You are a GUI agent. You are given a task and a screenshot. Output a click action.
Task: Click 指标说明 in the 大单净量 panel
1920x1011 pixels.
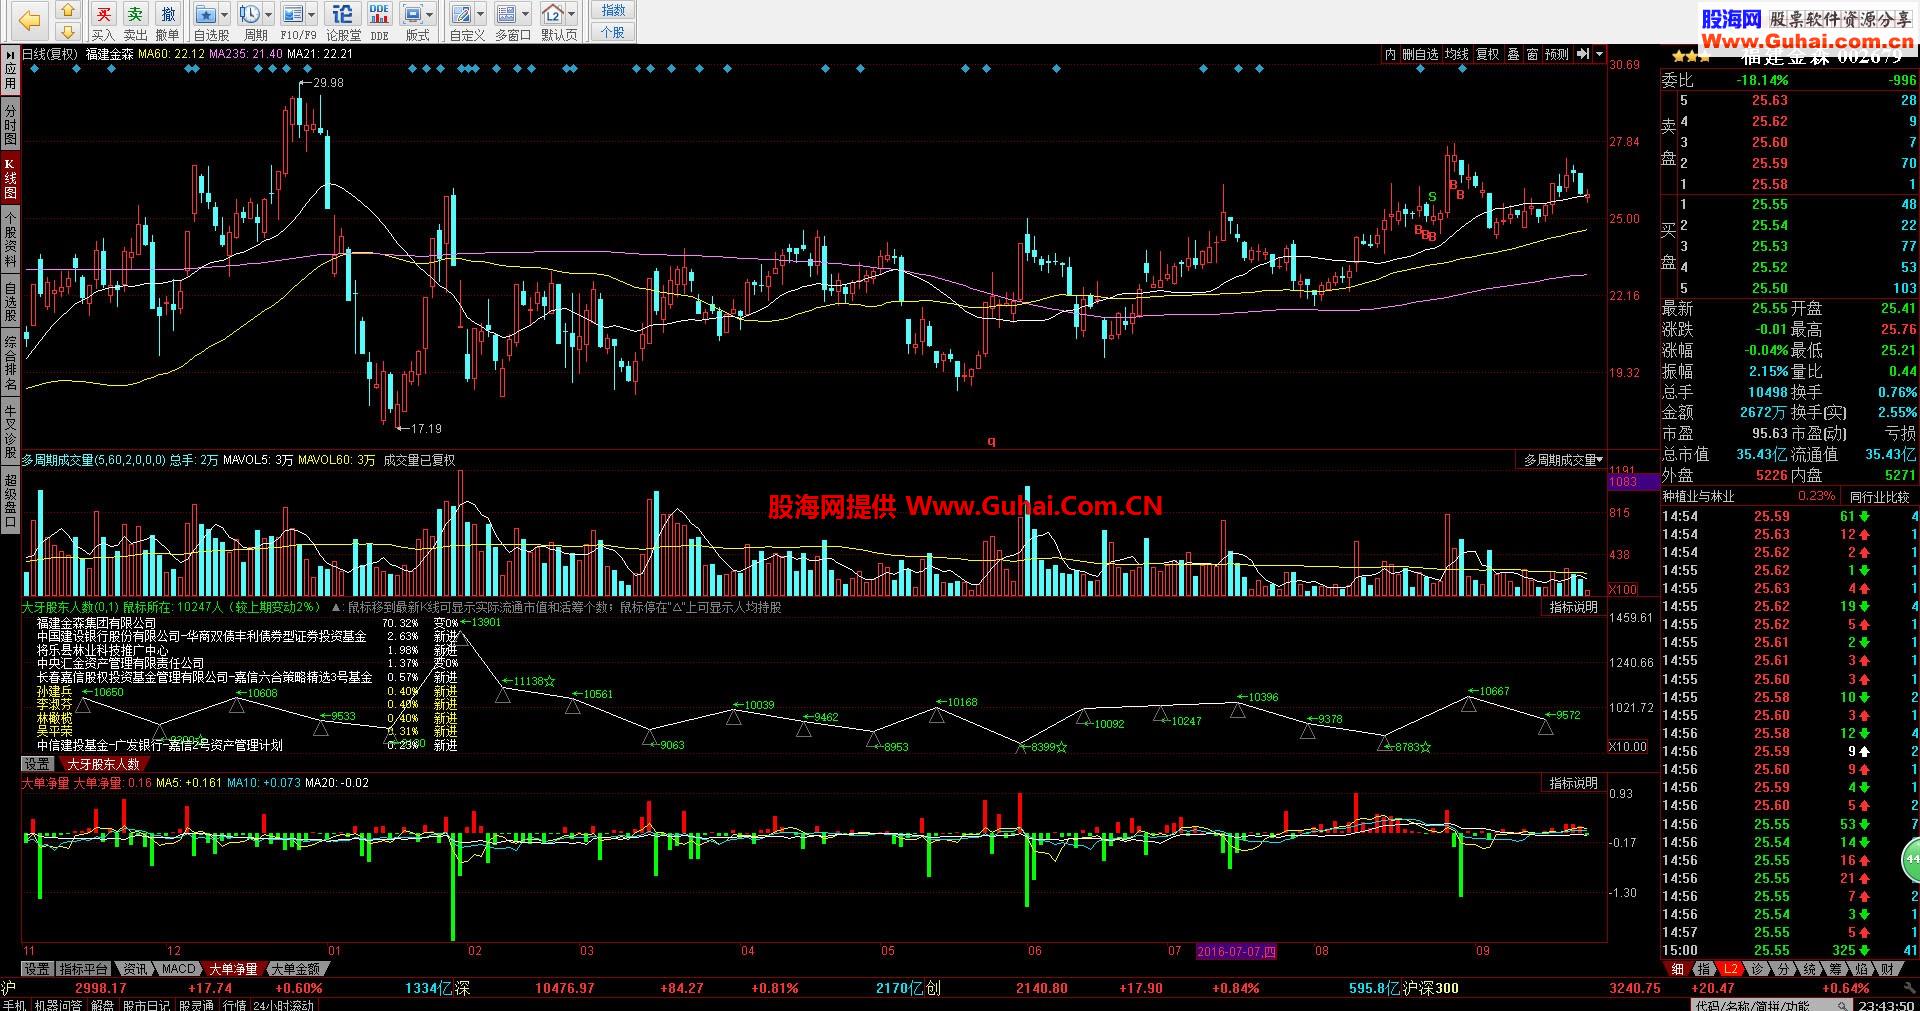point(1574,783)
